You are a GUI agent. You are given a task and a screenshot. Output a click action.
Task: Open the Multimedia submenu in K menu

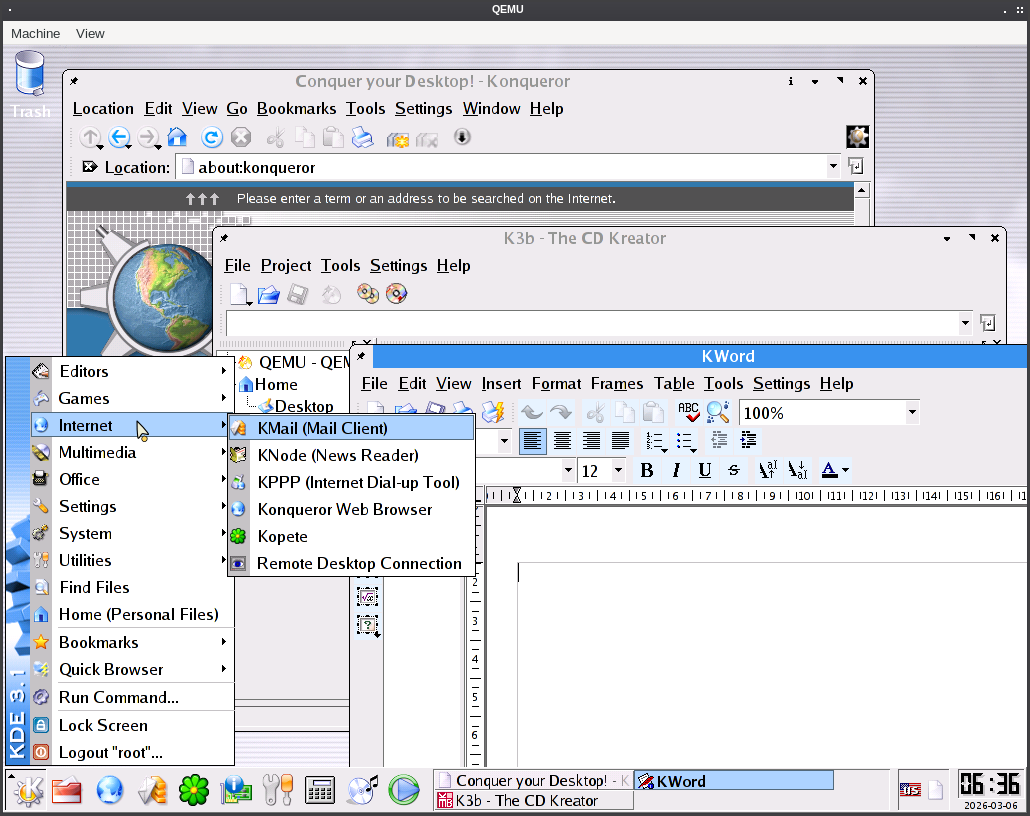(97, 452)
